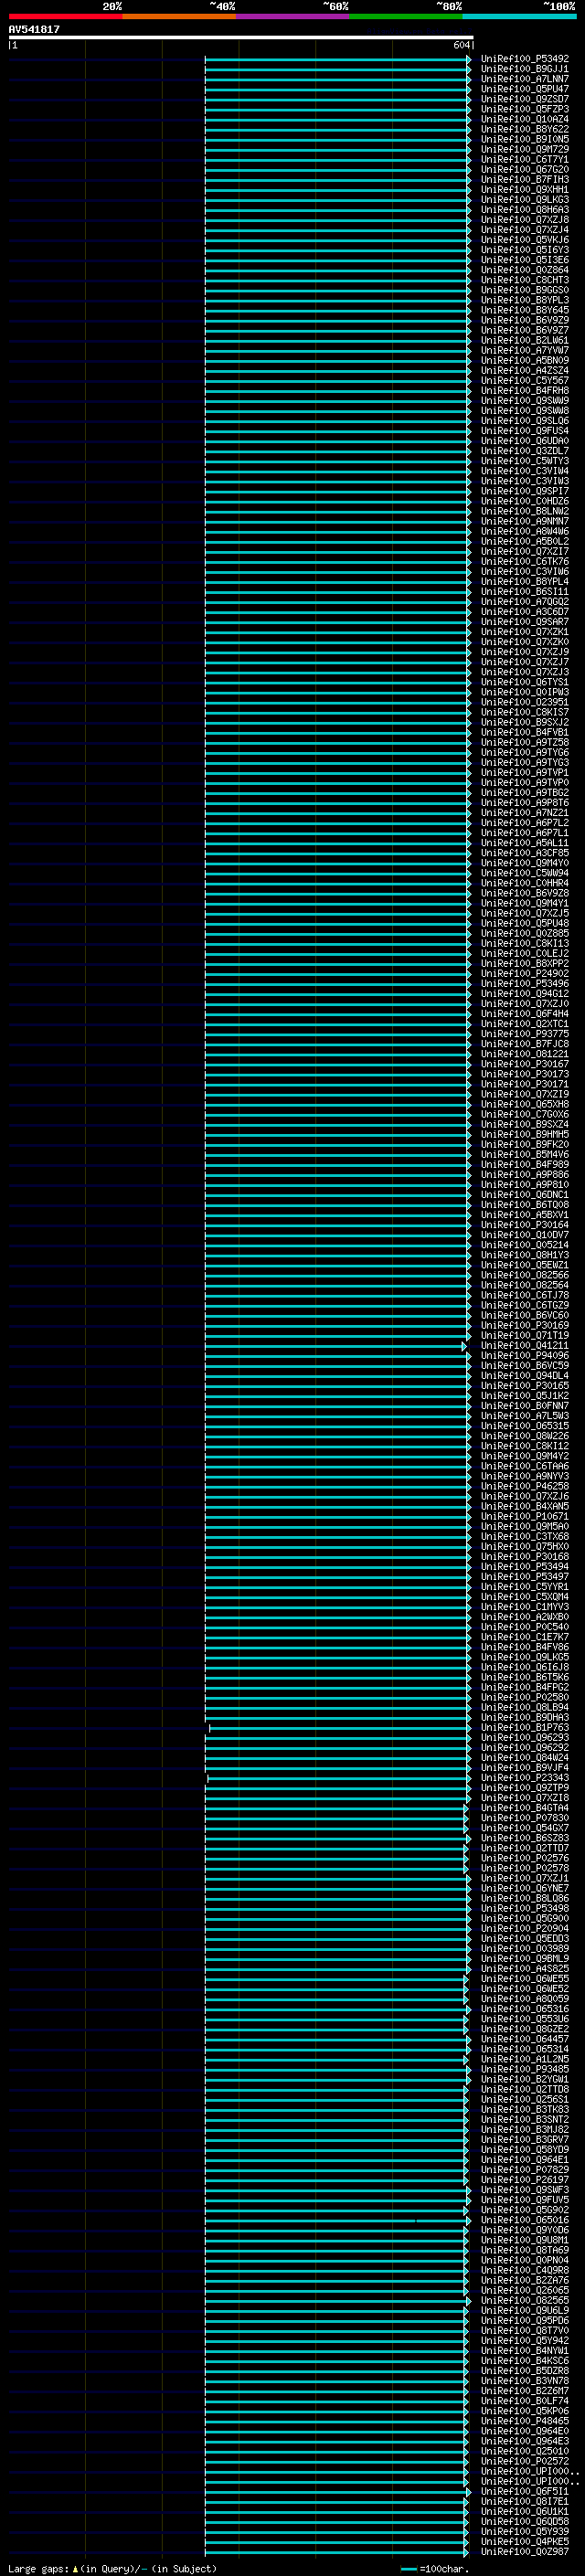
Task: Open hit UniRef100_Q5PU47
Action: pyautogui.click(x=524, y=89)
